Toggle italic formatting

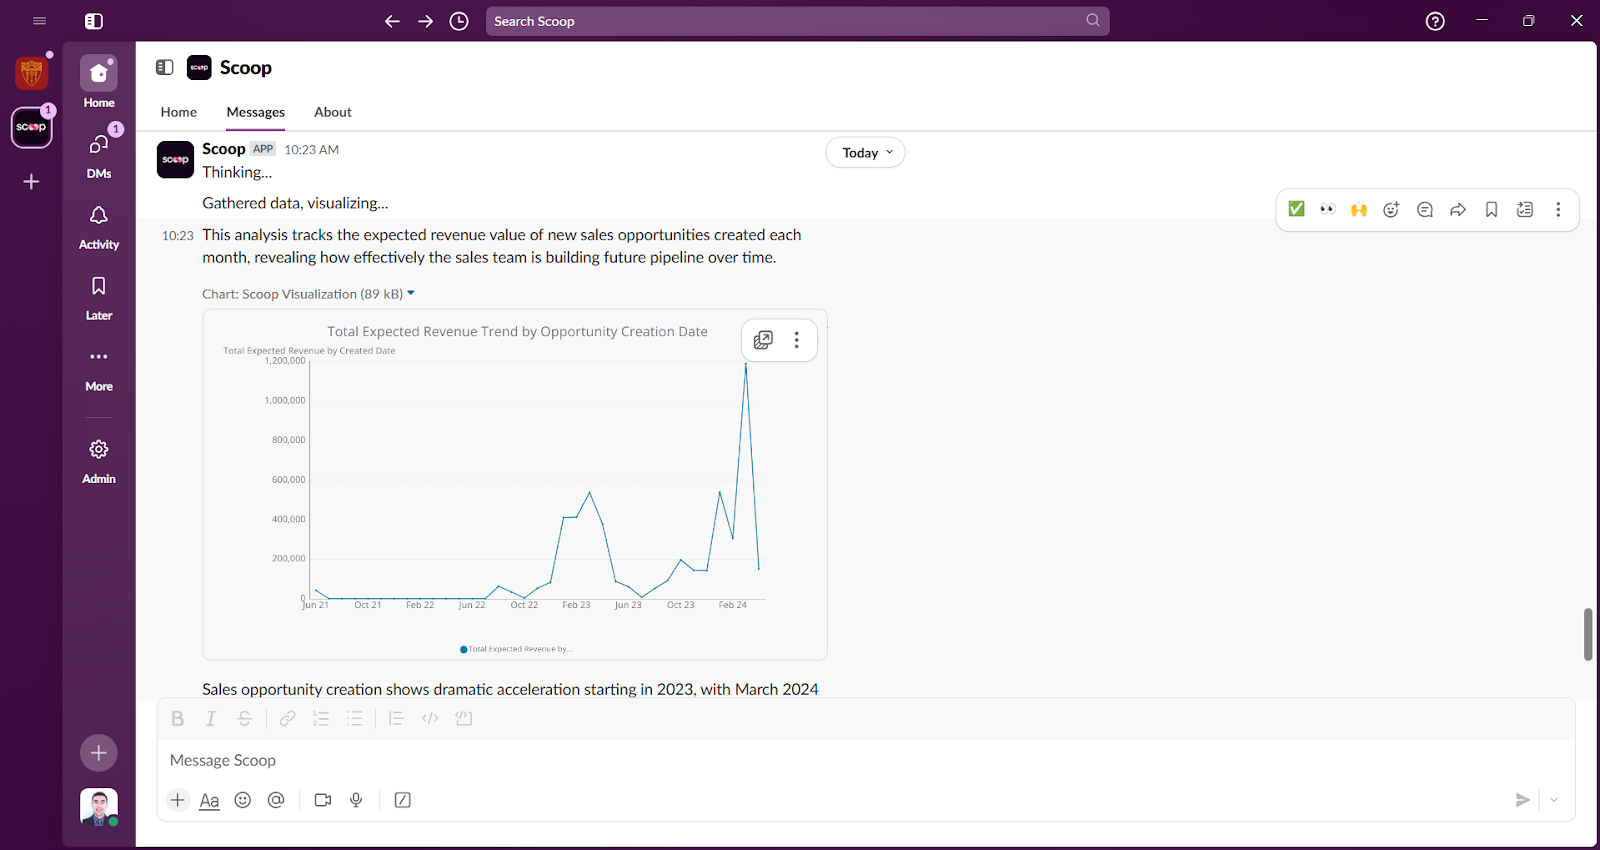click(211, 718)
